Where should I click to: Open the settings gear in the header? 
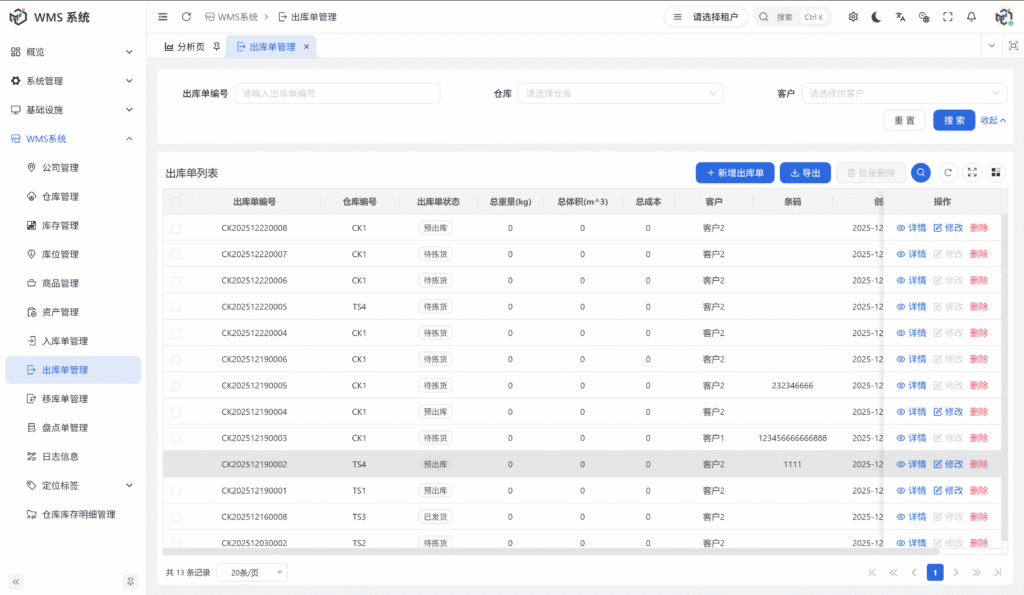click(x=853, y=16)
